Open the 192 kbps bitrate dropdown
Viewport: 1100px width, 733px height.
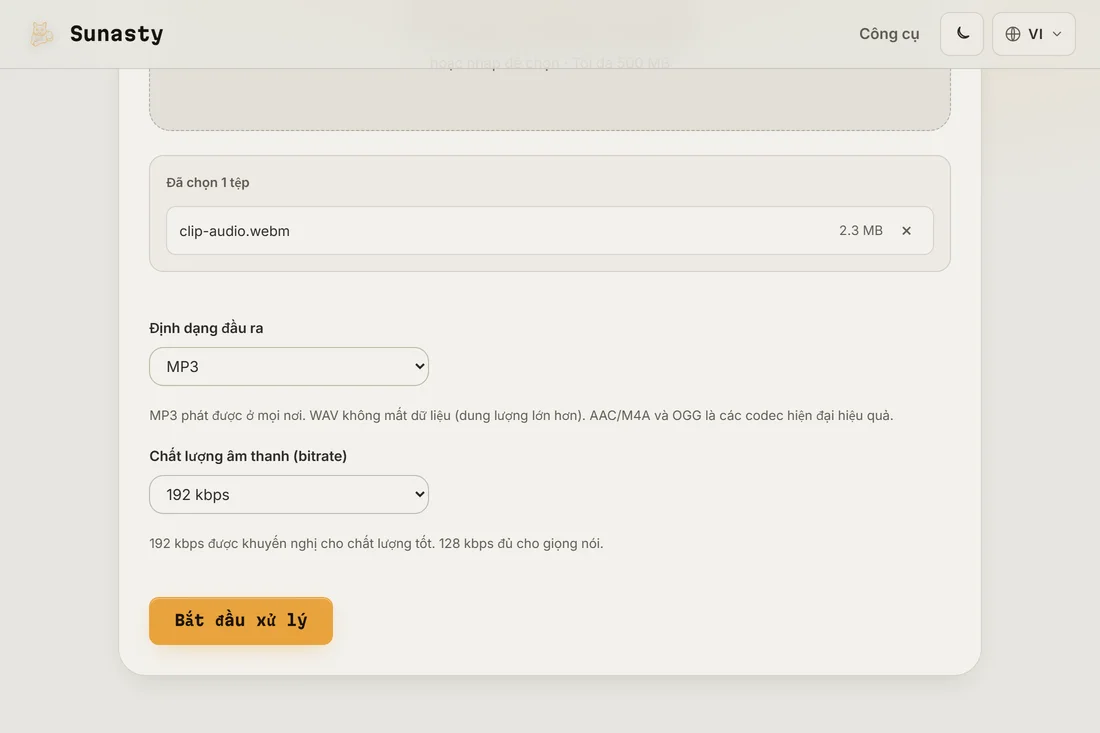(289, 495)
